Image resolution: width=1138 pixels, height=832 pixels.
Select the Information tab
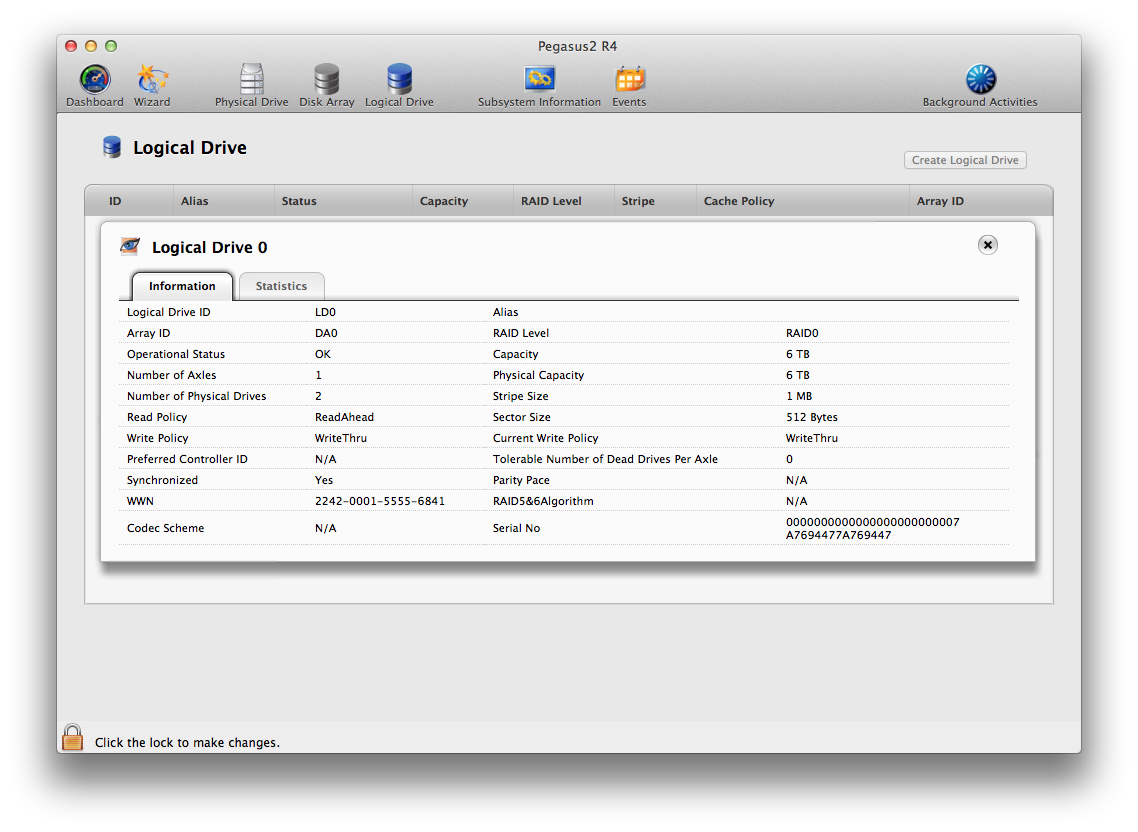(182, 286)
